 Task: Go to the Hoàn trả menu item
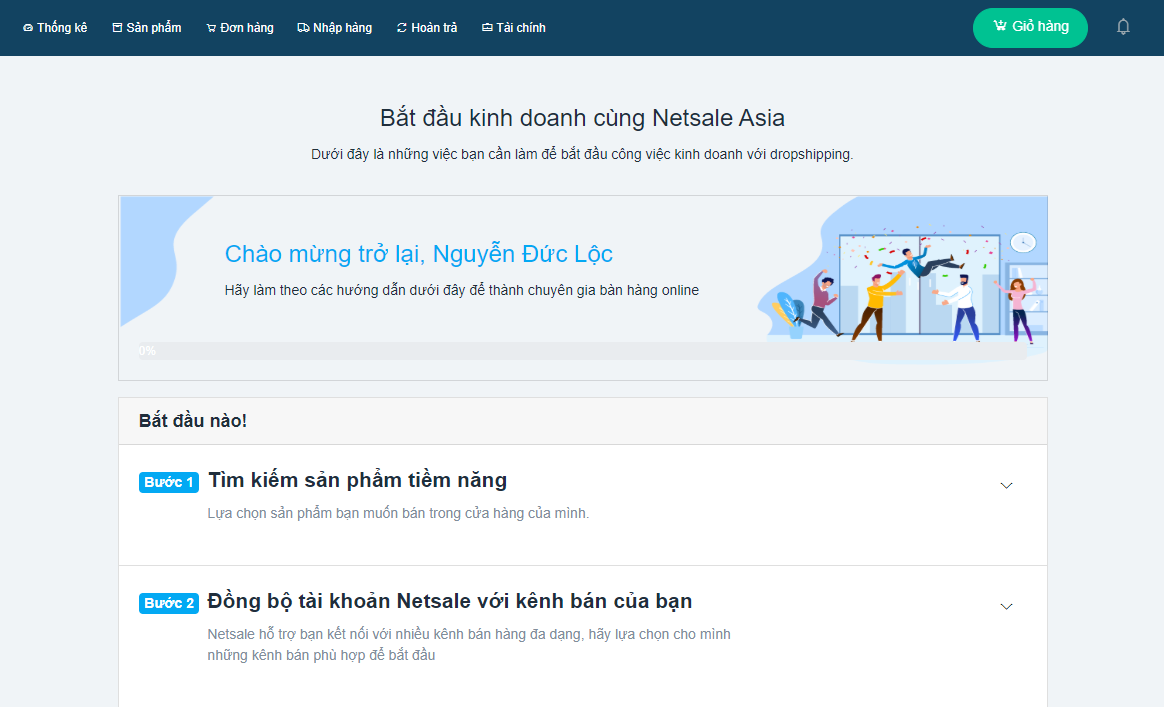pyautogui.click(x=427, y=27)
